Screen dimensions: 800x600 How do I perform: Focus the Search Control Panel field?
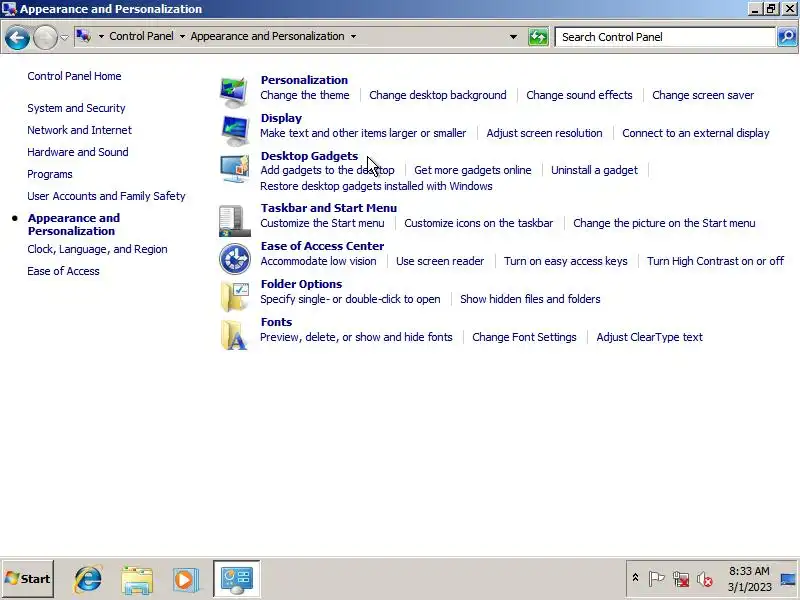[x=665, y=37]
